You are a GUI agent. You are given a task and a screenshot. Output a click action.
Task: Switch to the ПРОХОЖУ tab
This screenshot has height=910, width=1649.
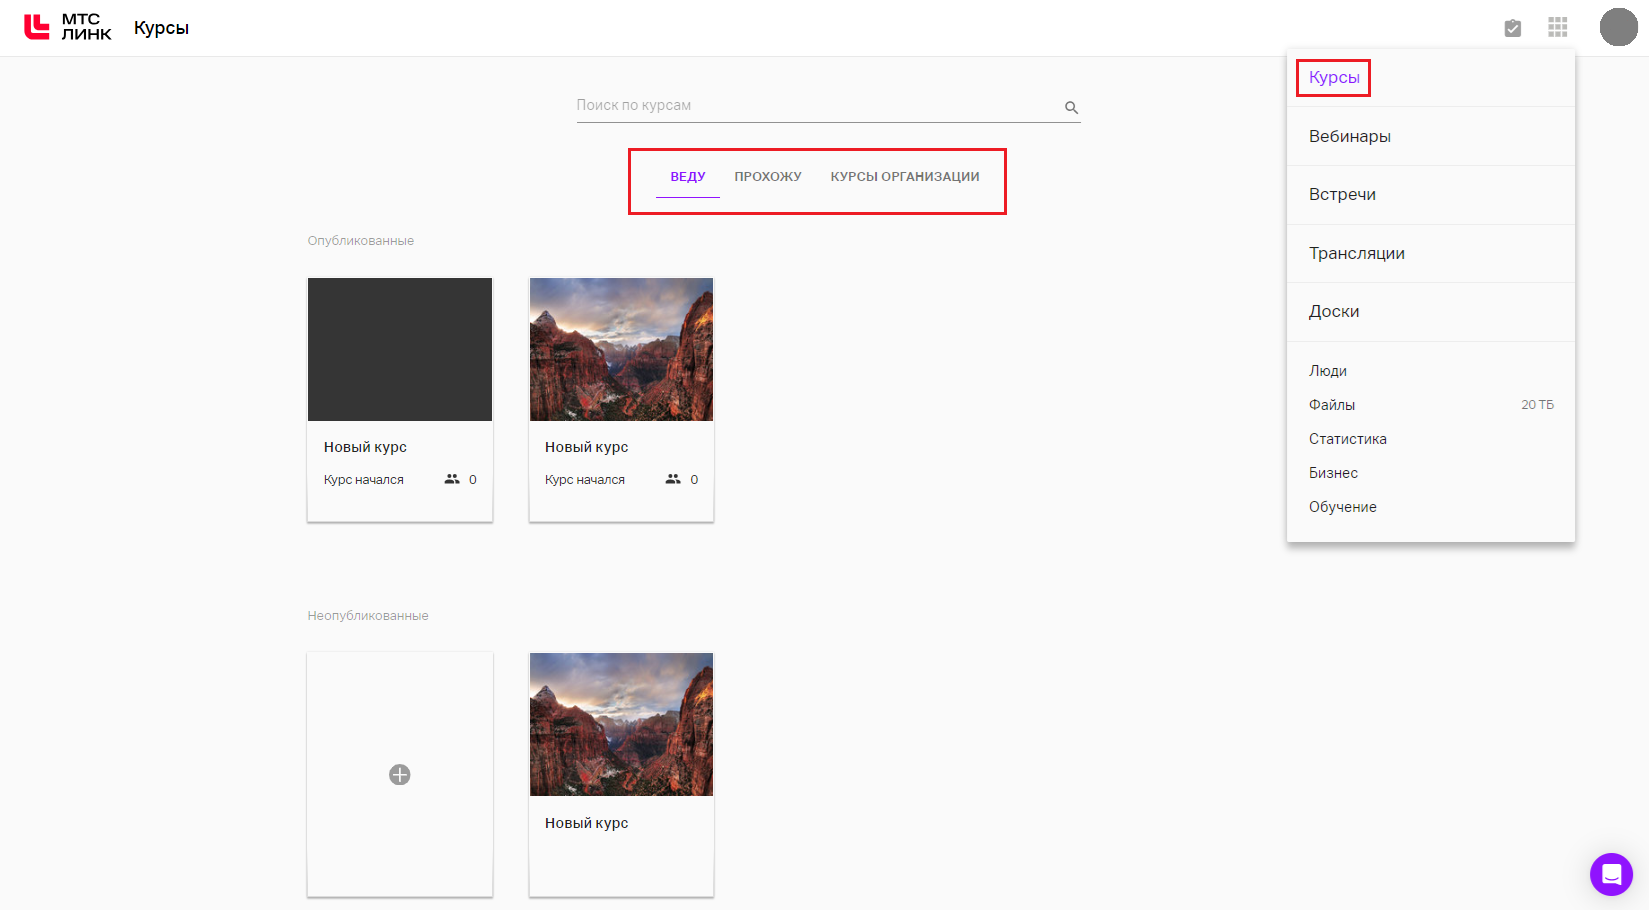click(x=768, y=177)
